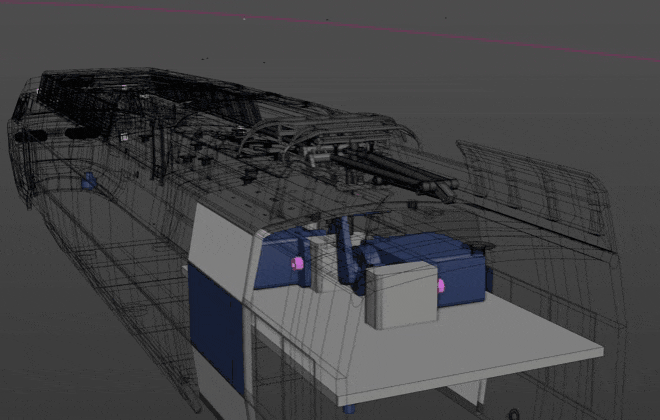The width and height of the screenshot is (660, 420).
Task: Click the magenta horizon axis line
Action: [400, 30]
